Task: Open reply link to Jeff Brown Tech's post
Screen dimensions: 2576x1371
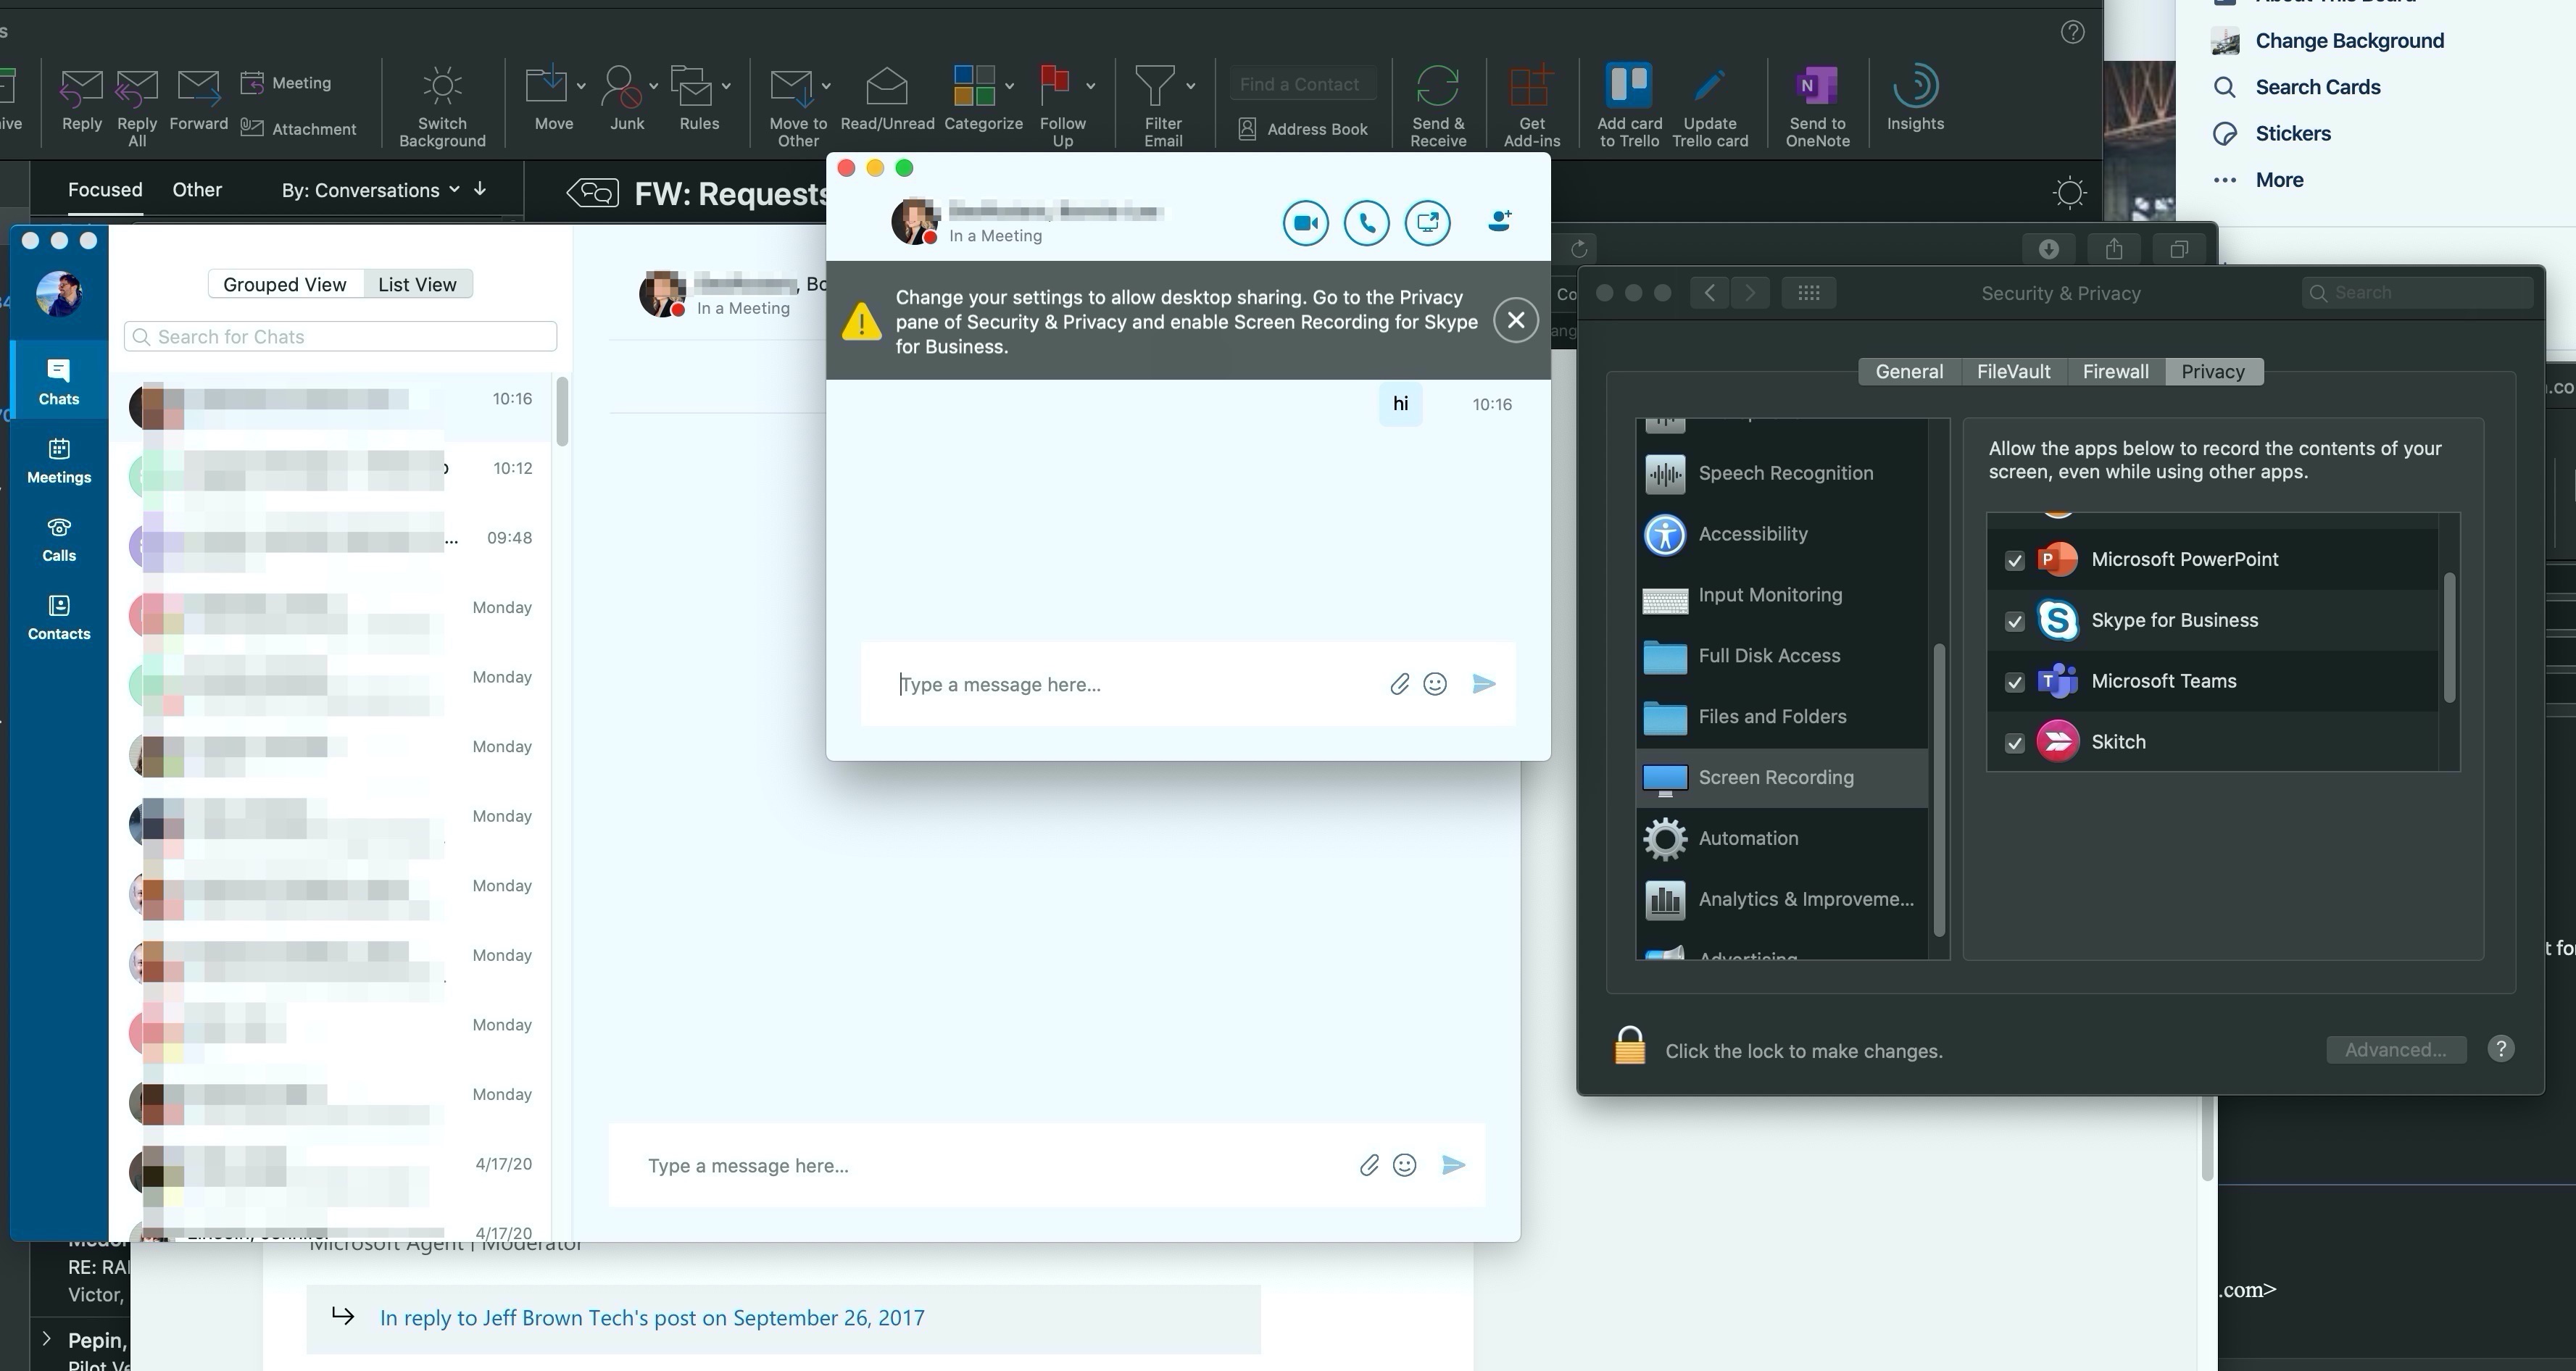Action: pyautogui.click(x=651, y=1317)
